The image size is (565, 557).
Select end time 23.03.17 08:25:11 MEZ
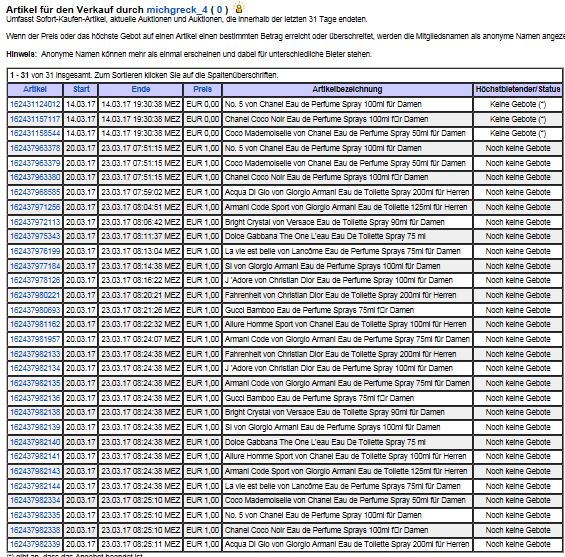[141, 544]
